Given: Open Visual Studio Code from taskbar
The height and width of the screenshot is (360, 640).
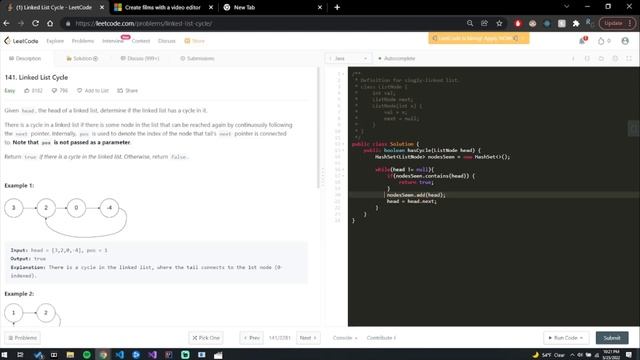Looking at the screenshot, I should click(x=120, y=355).
